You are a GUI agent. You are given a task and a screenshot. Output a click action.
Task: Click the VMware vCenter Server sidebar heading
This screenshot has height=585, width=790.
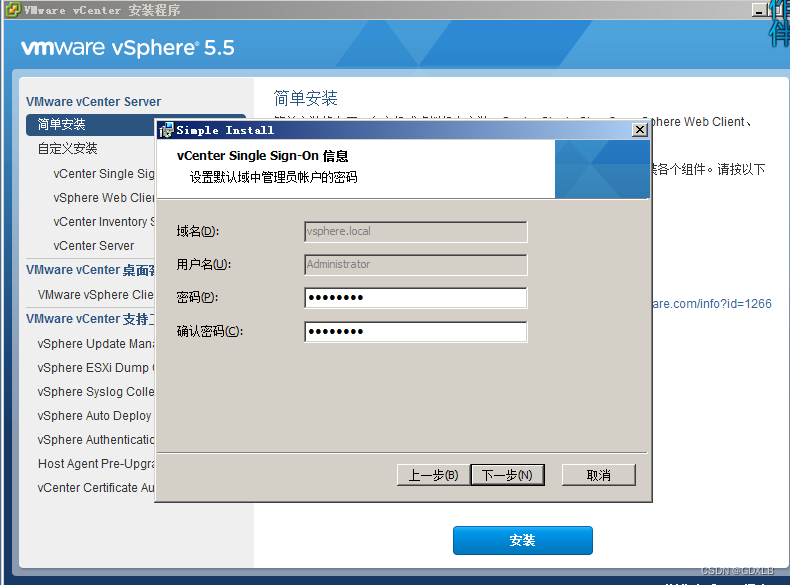[94, 102]
